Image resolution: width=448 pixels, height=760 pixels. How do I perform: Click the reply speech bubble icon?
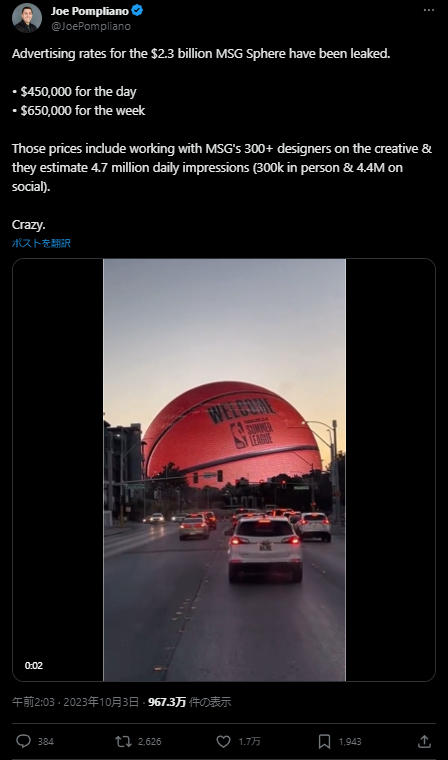click(23, 741)
